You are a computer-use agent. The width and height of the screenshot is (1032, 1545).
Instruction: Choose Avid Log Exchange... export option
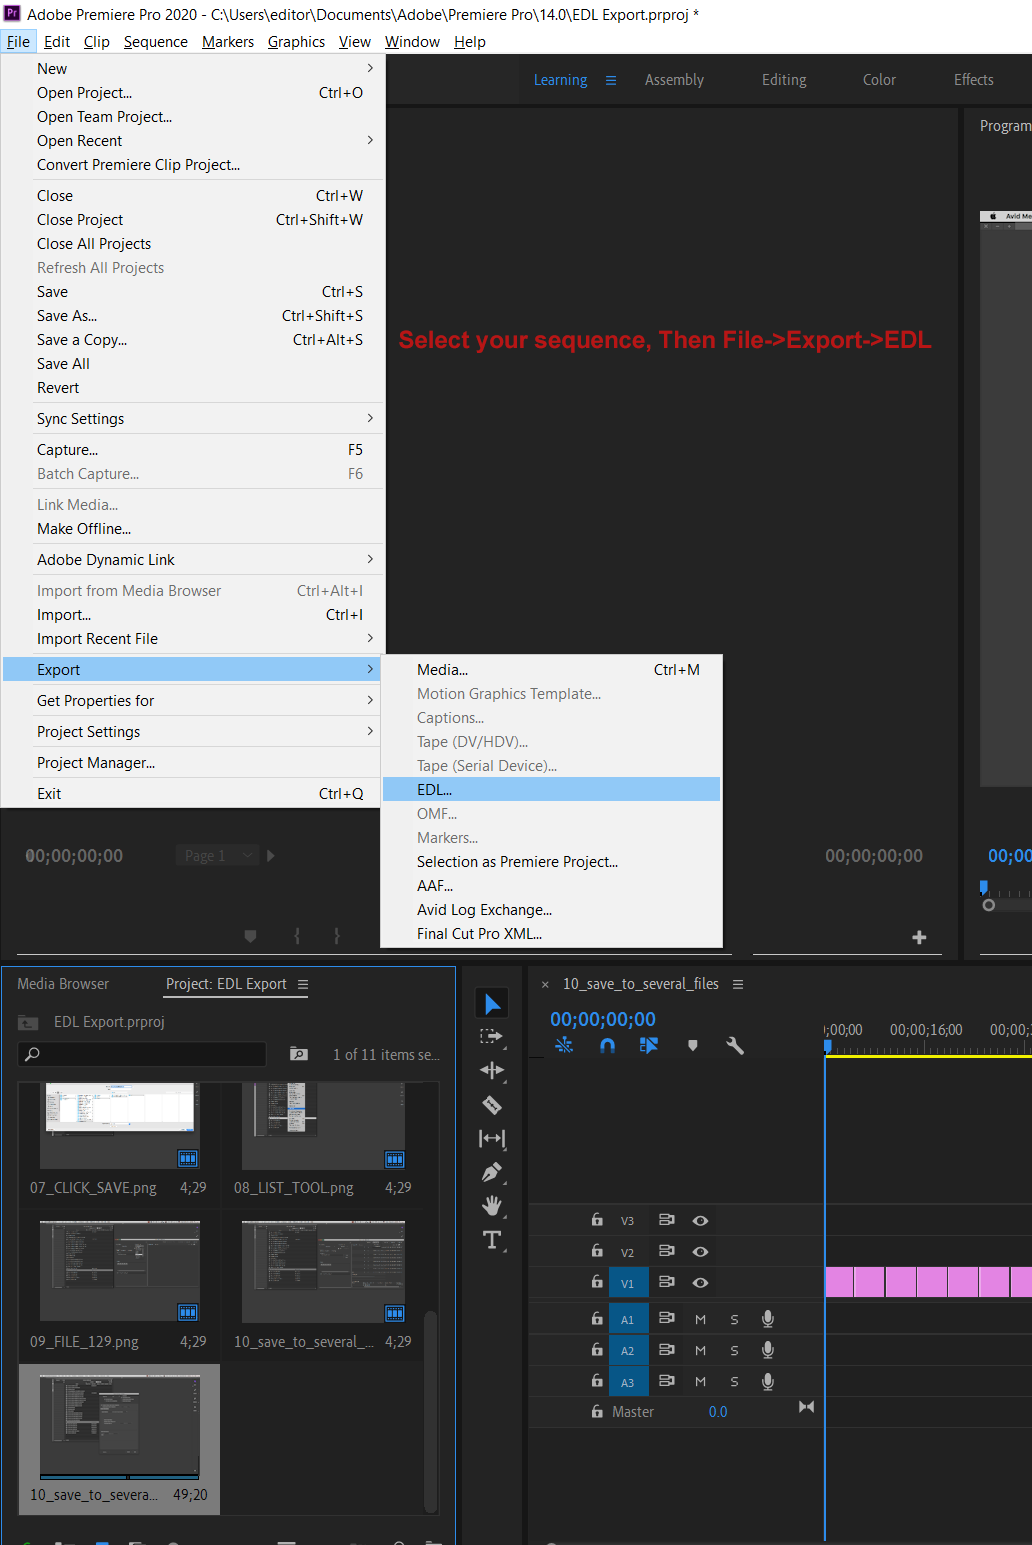tap(551, 910)
